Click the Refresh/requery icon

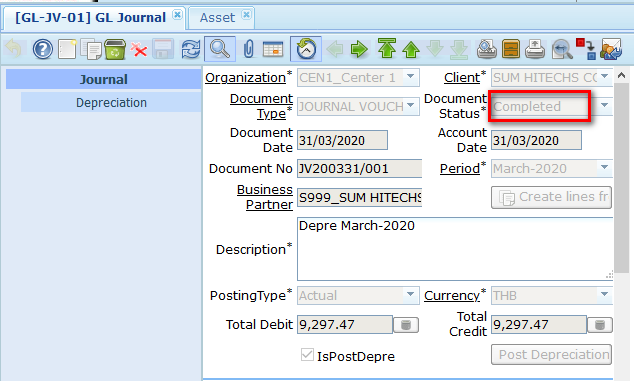point(190,49)
